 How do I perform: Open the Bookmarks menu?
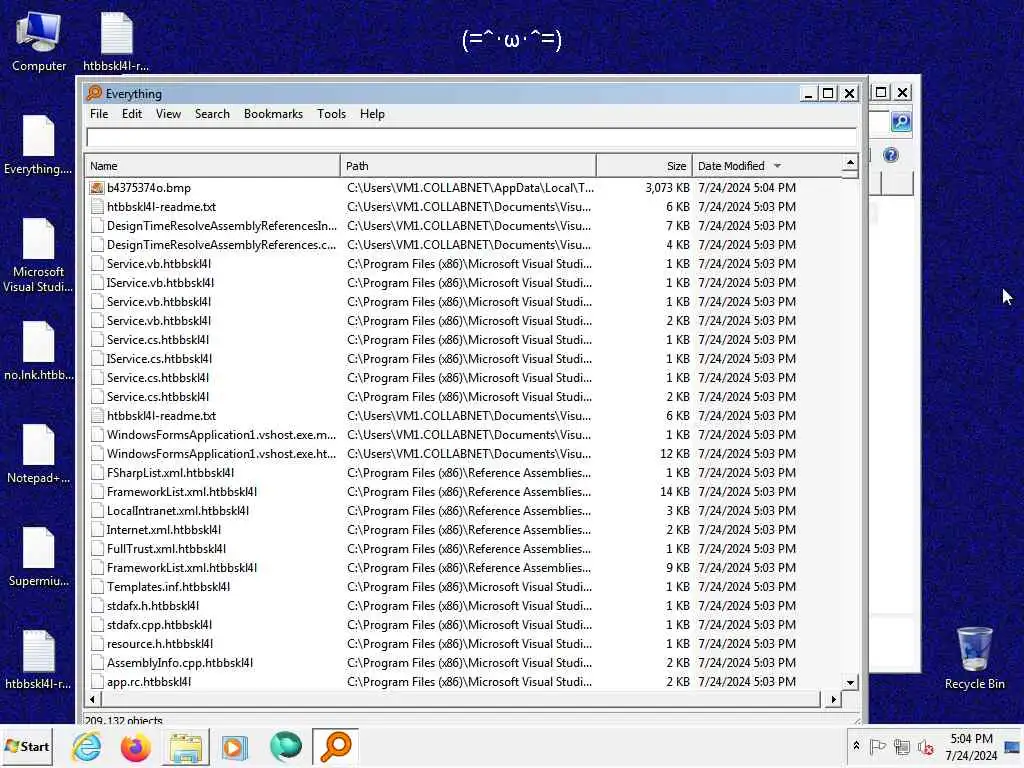coord(274,114)
